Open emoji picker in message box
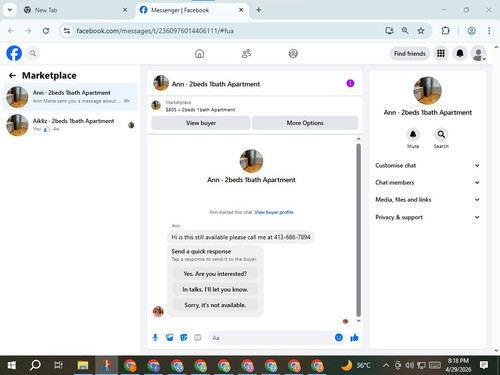This screenshot has width=500, height=375. pos(339,337)
